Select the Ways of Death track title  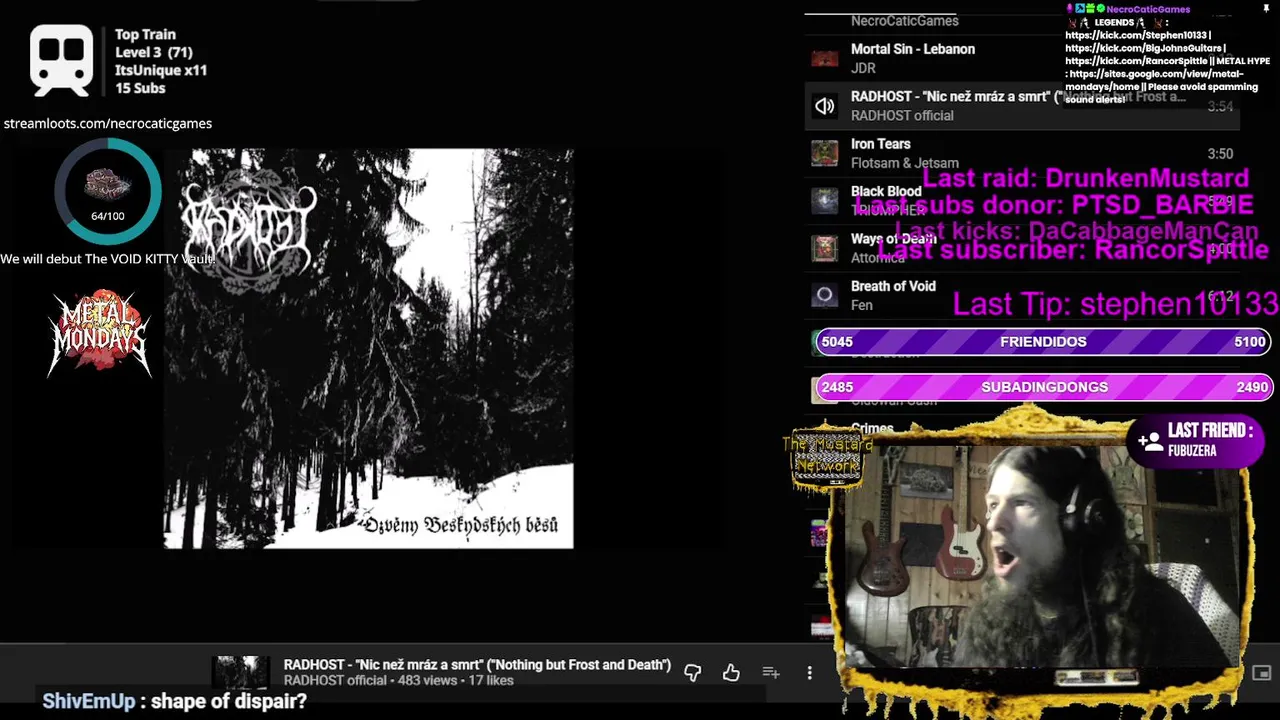pyautogui.click(x=893, y=239)
